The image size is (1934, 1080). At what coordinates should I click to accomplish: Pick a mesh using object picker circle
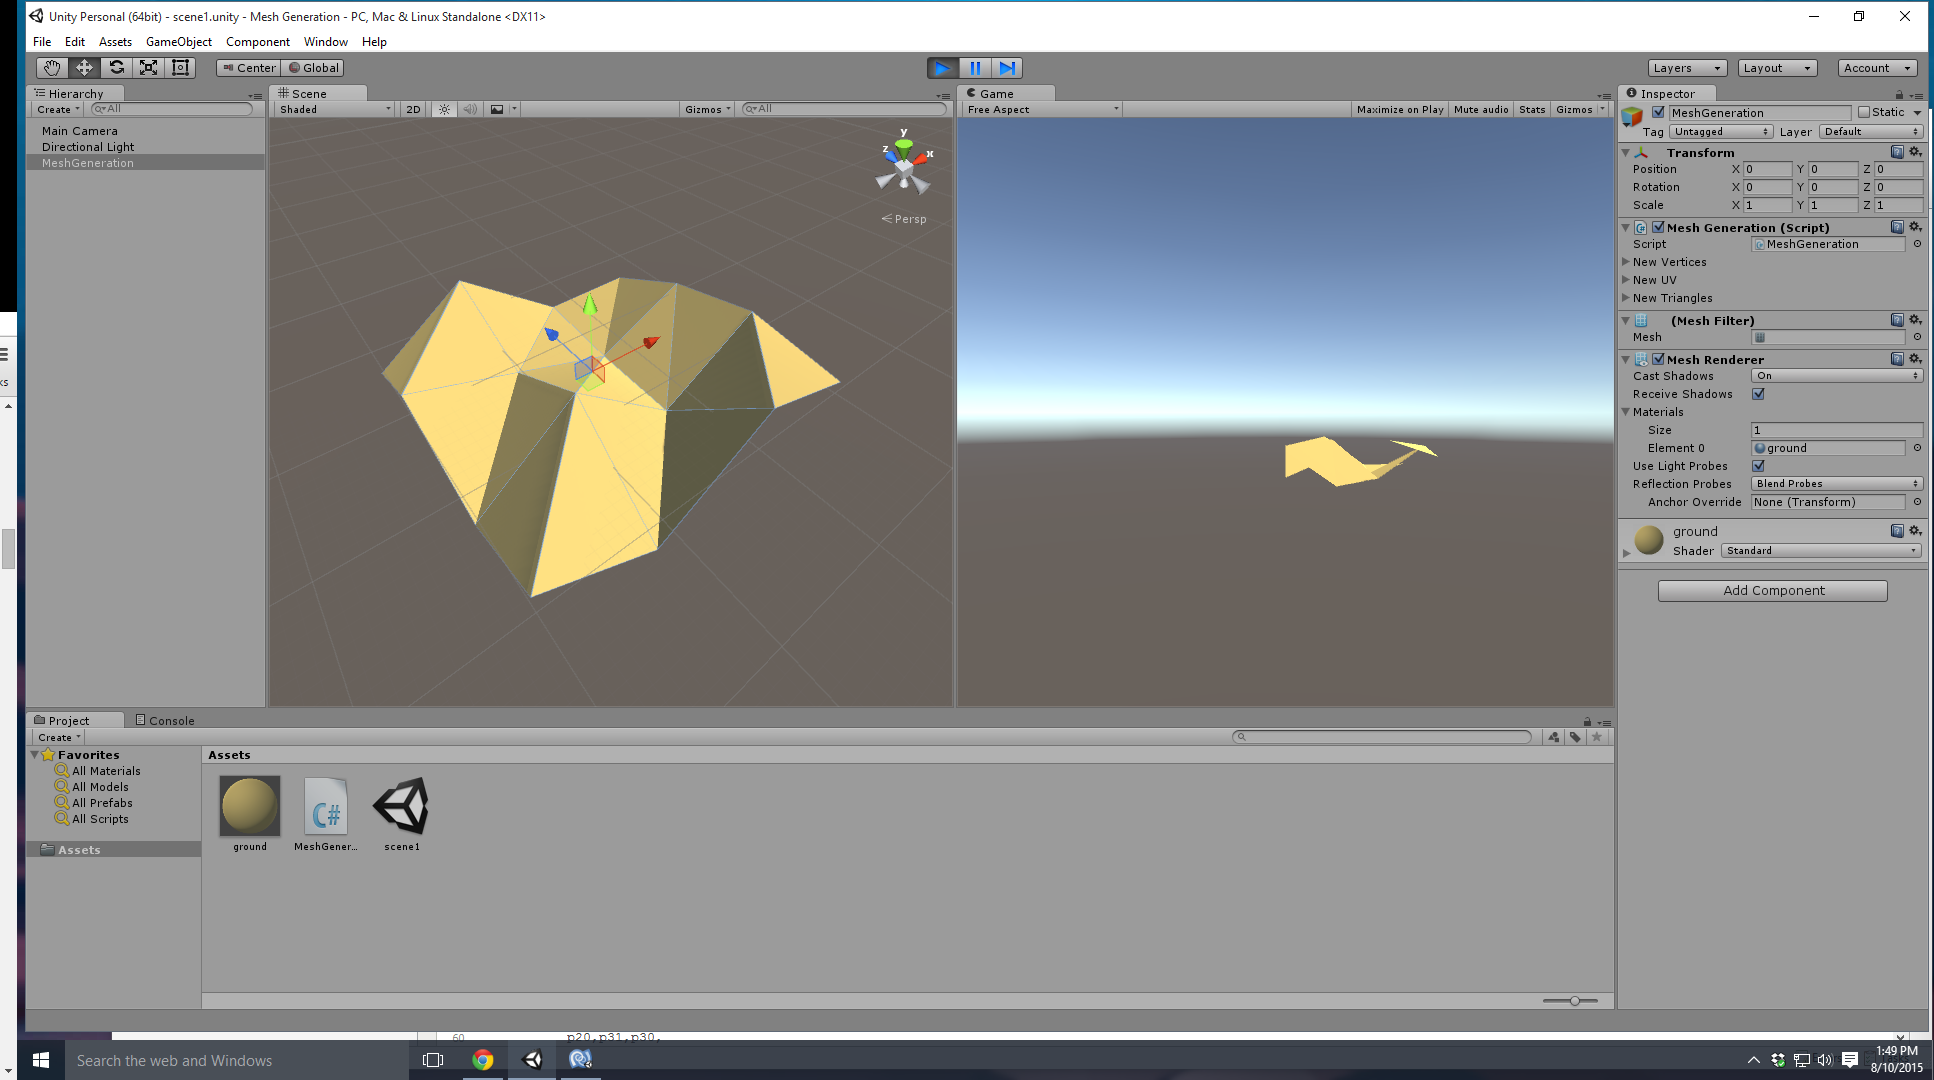[x=1917, y=337]
